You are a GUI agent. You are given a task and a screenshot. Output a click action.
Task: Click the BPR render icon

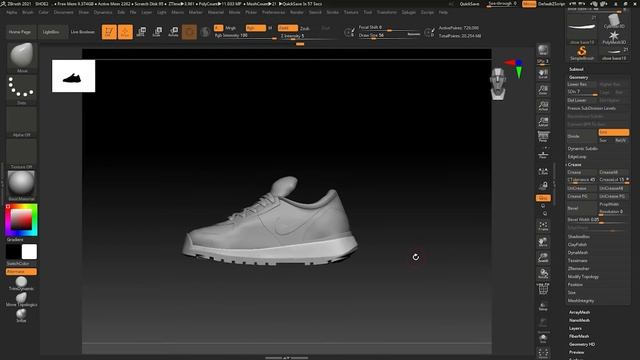click(x=543, y=50)
